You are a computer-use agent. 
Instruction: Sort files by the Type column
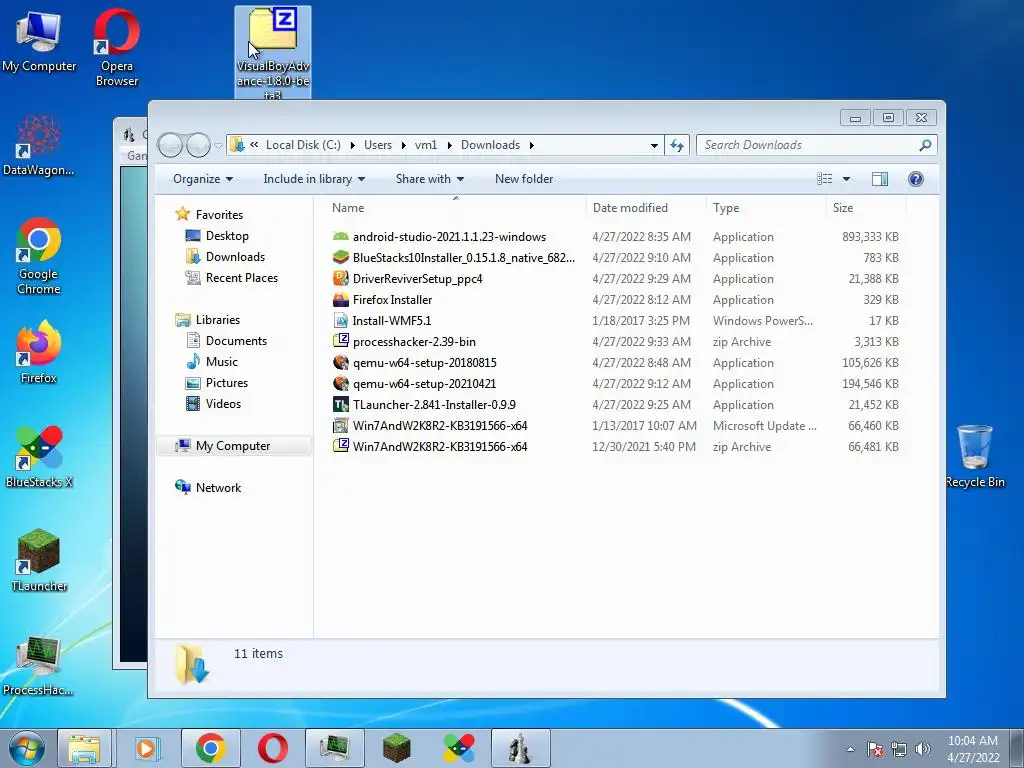point(766,208)
